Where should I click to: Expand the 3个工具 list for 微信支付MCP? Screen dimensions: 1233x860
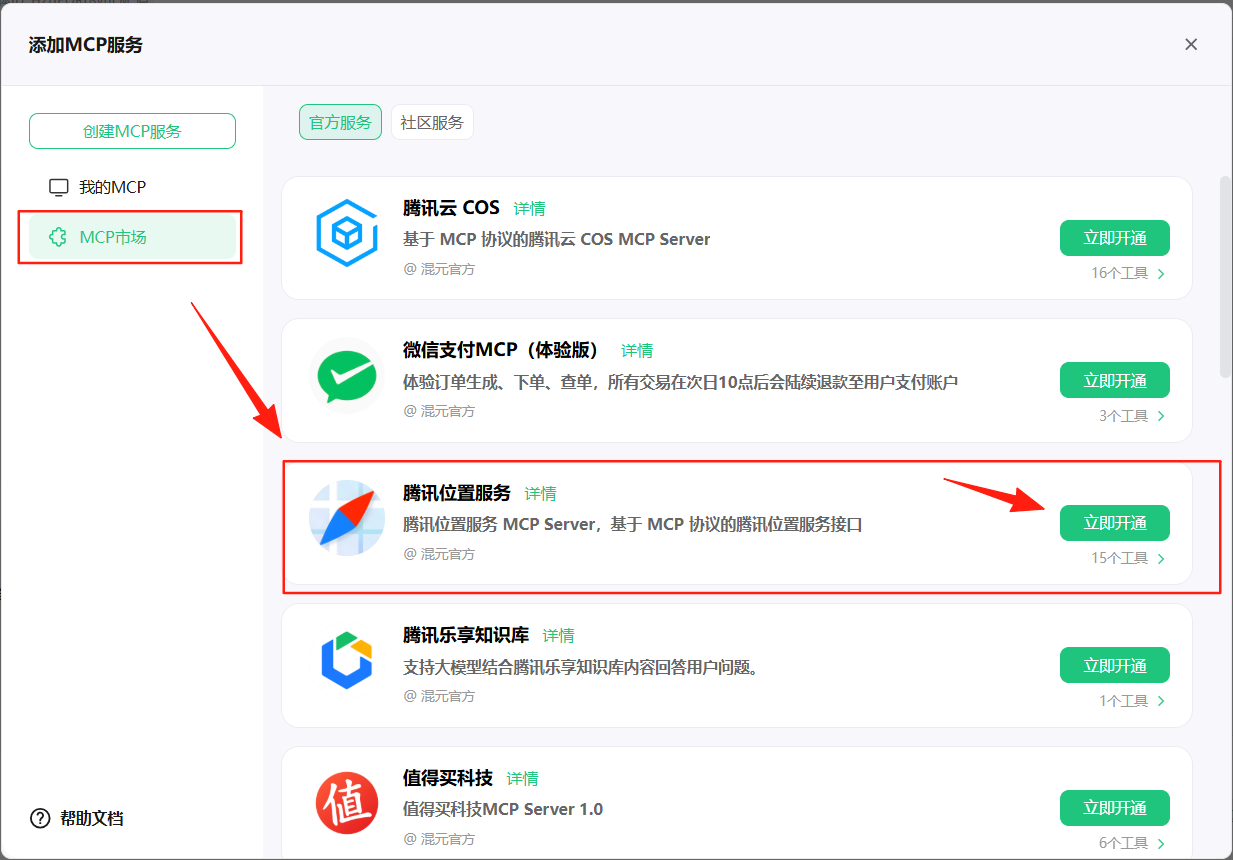click(1132, 415)
